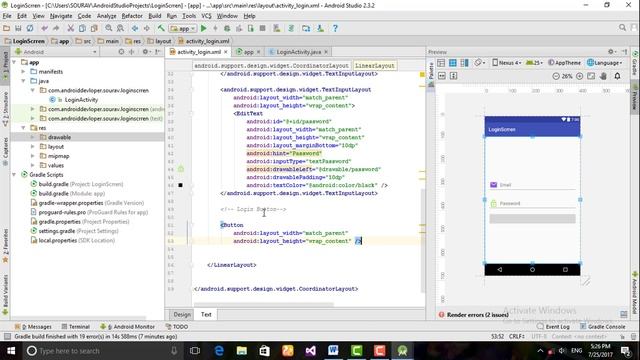Open the API 25 version dropdown
The width and height of the screenshot is (640, 360).
point(533,63)
